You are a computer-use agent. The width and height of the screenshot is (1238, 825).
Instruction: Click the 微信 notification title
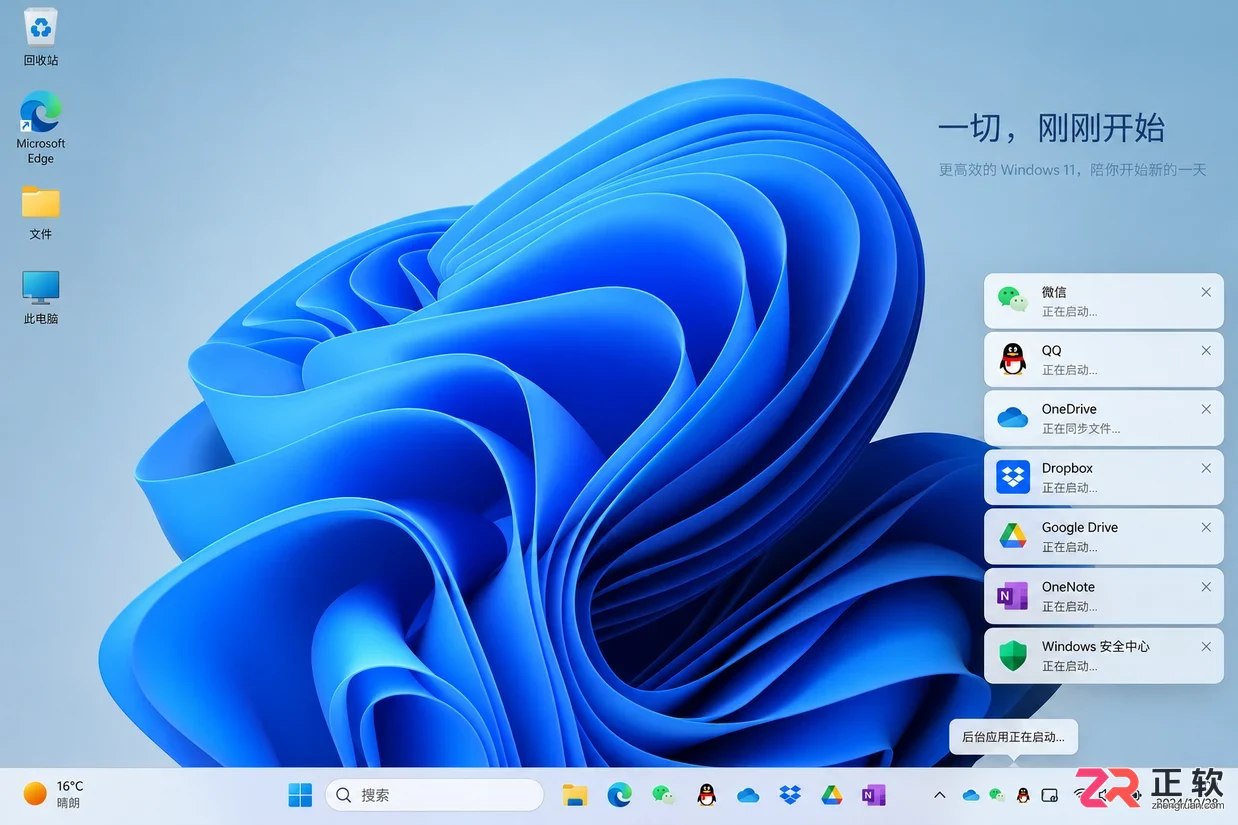point(1054,292)
